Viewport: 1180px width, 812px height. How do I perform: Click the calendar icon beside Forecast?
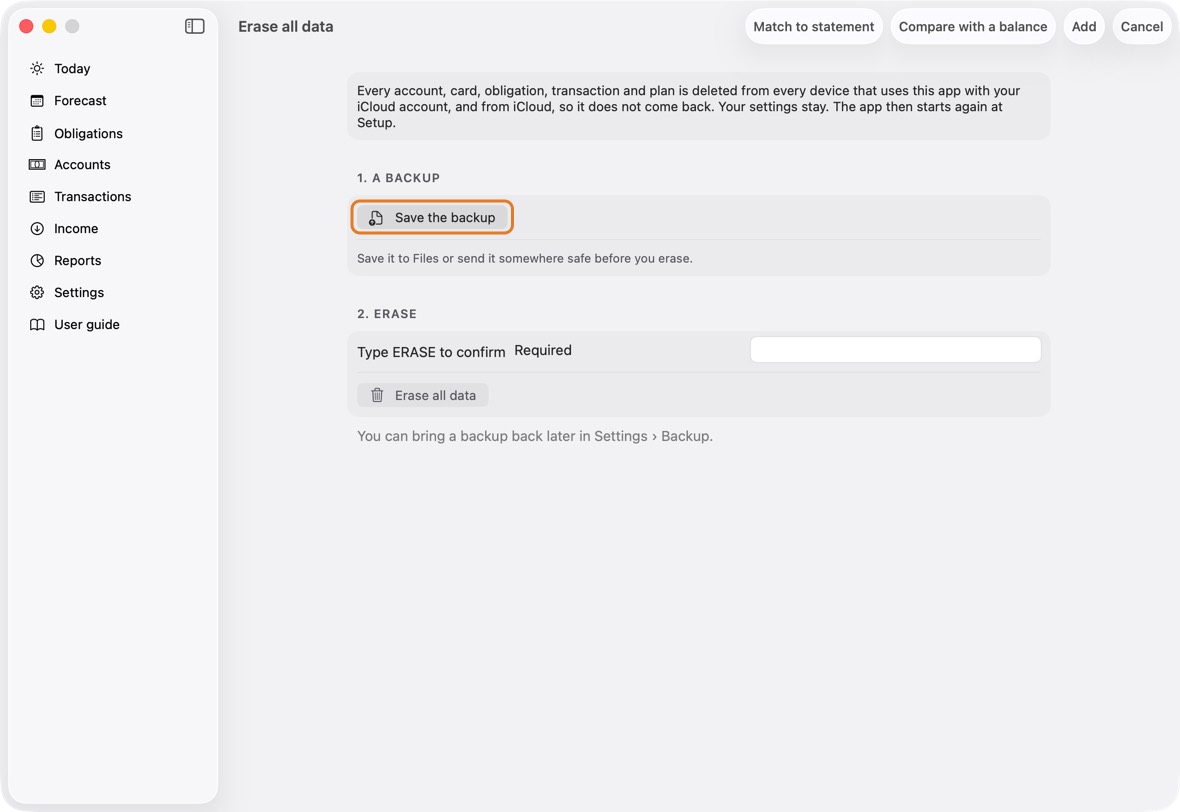coord(37,101)
